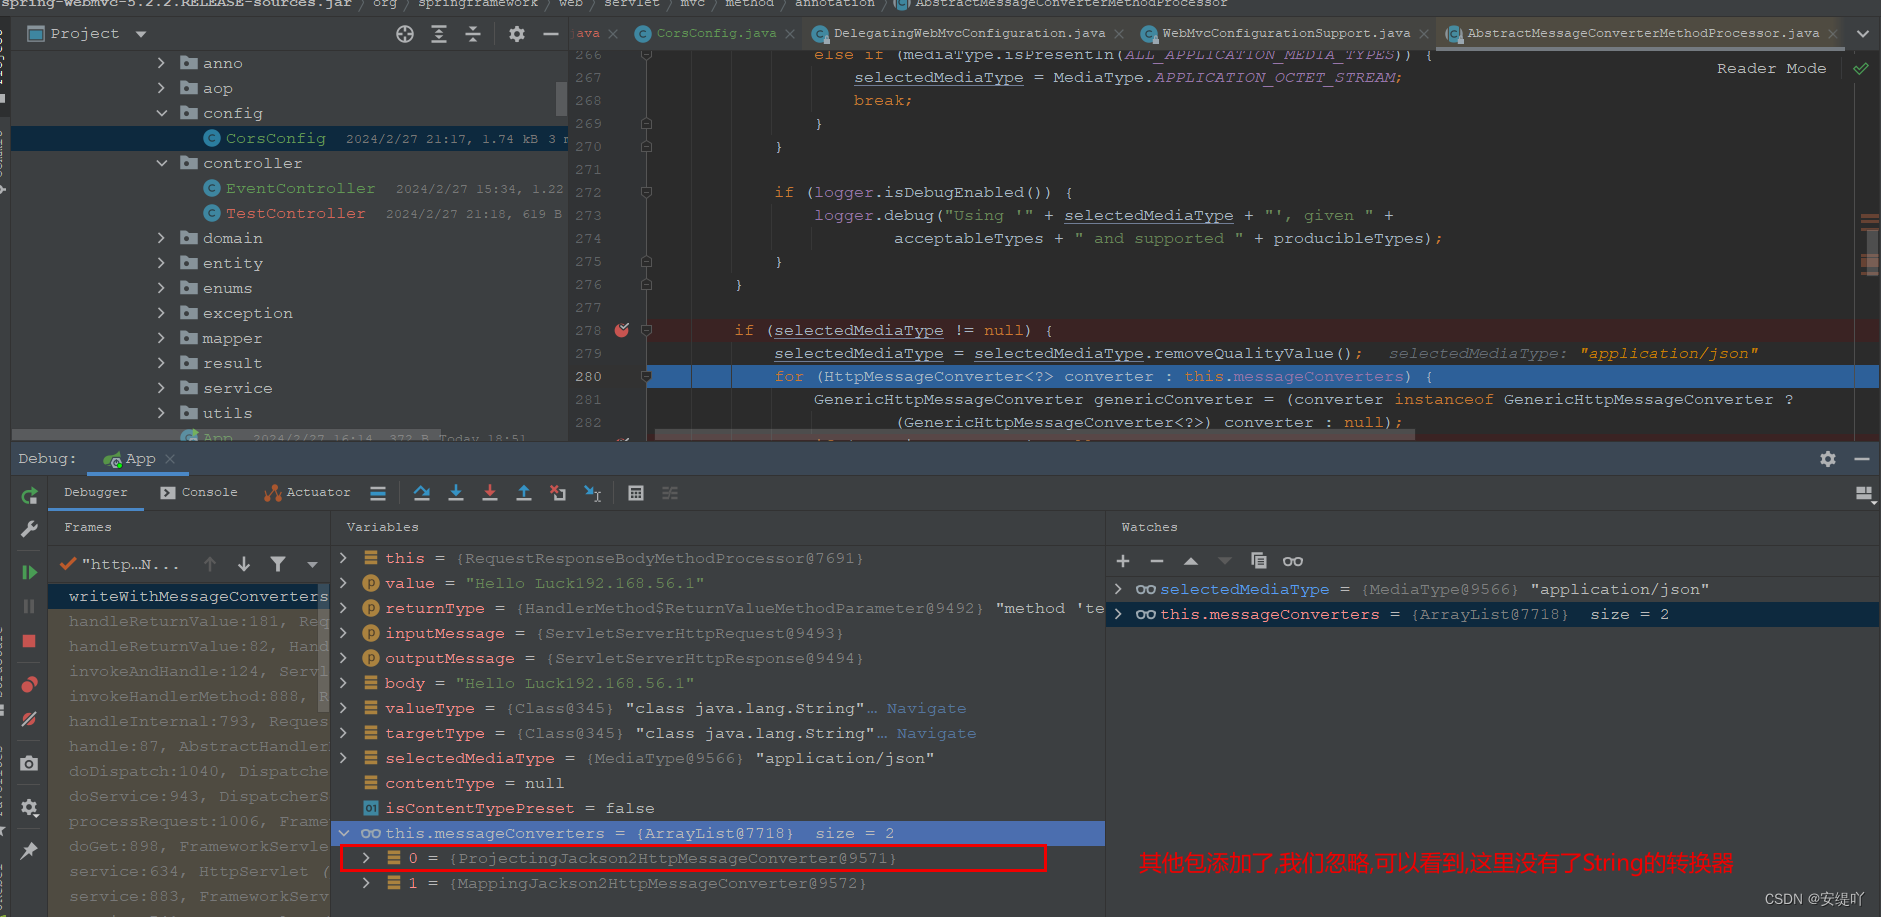Show hidden editor tabs dropdown
Viewport: 1881px width, 917px height.
click(x=1863, y=34)
